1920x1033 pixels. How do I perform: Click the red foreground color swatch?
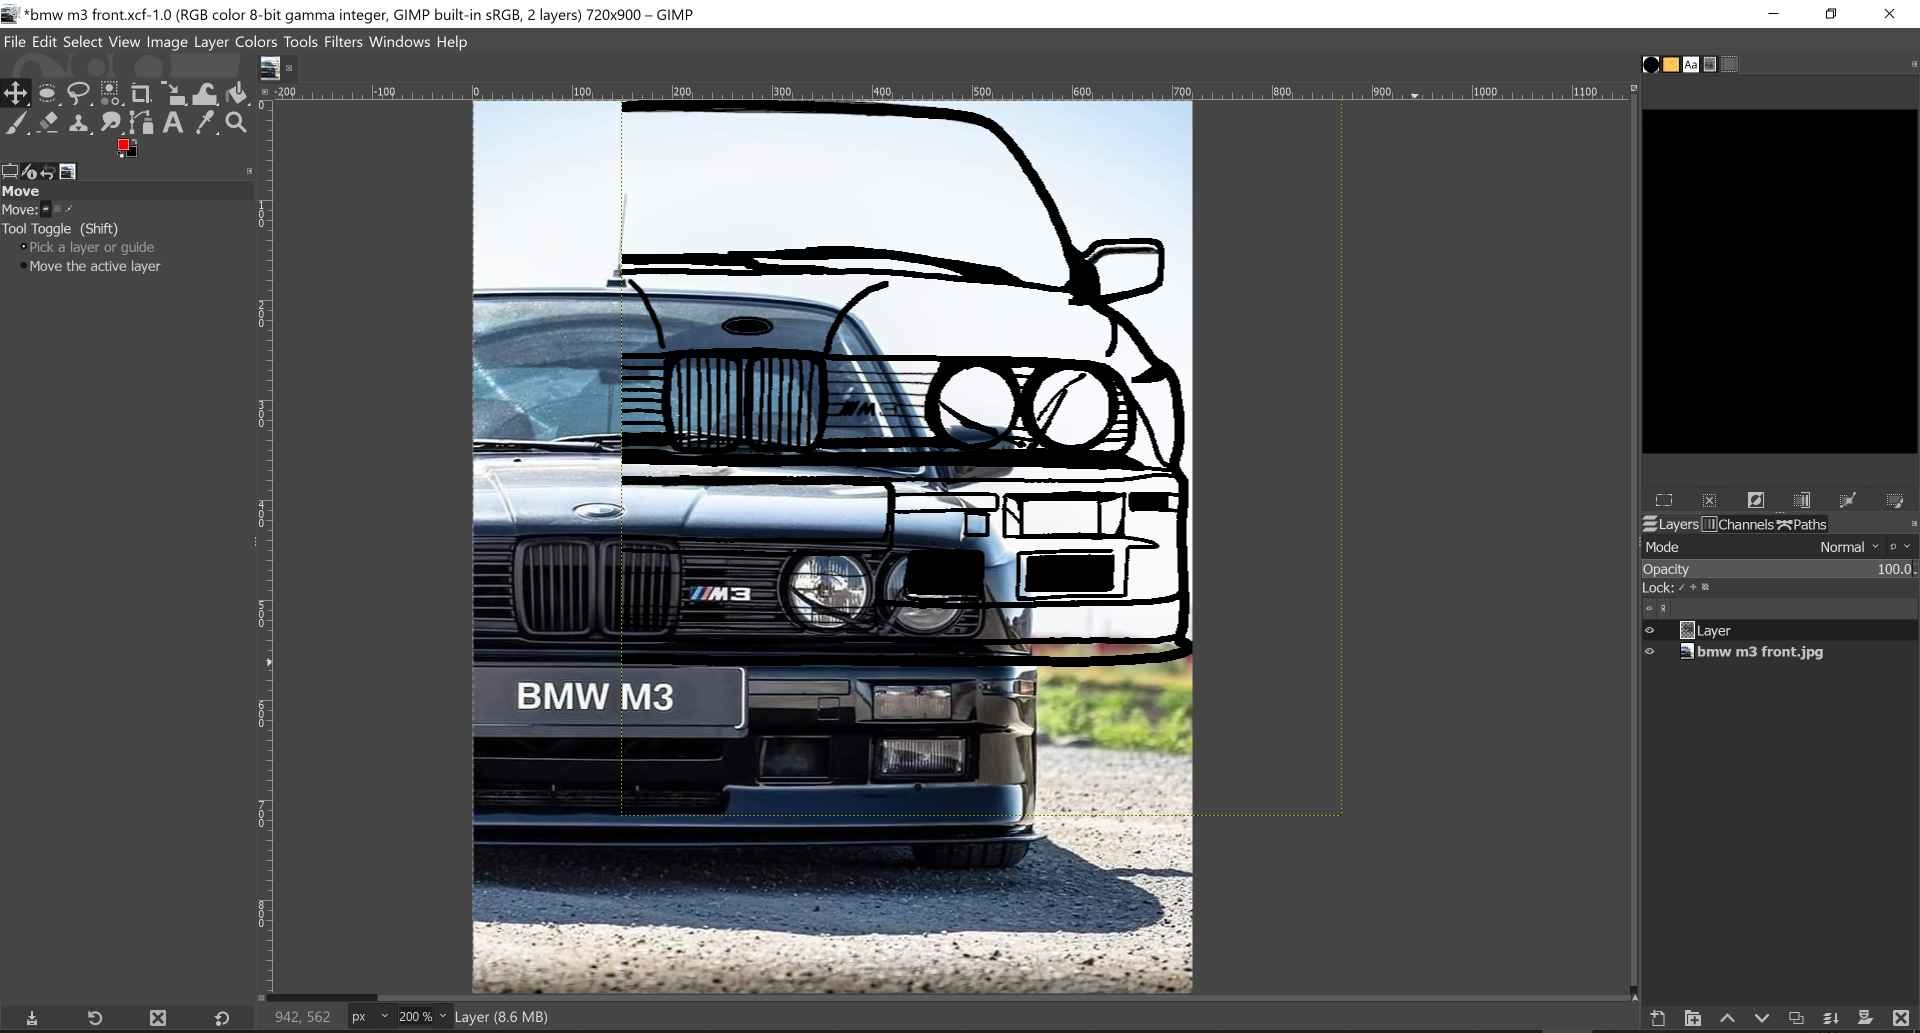point(123,145)
